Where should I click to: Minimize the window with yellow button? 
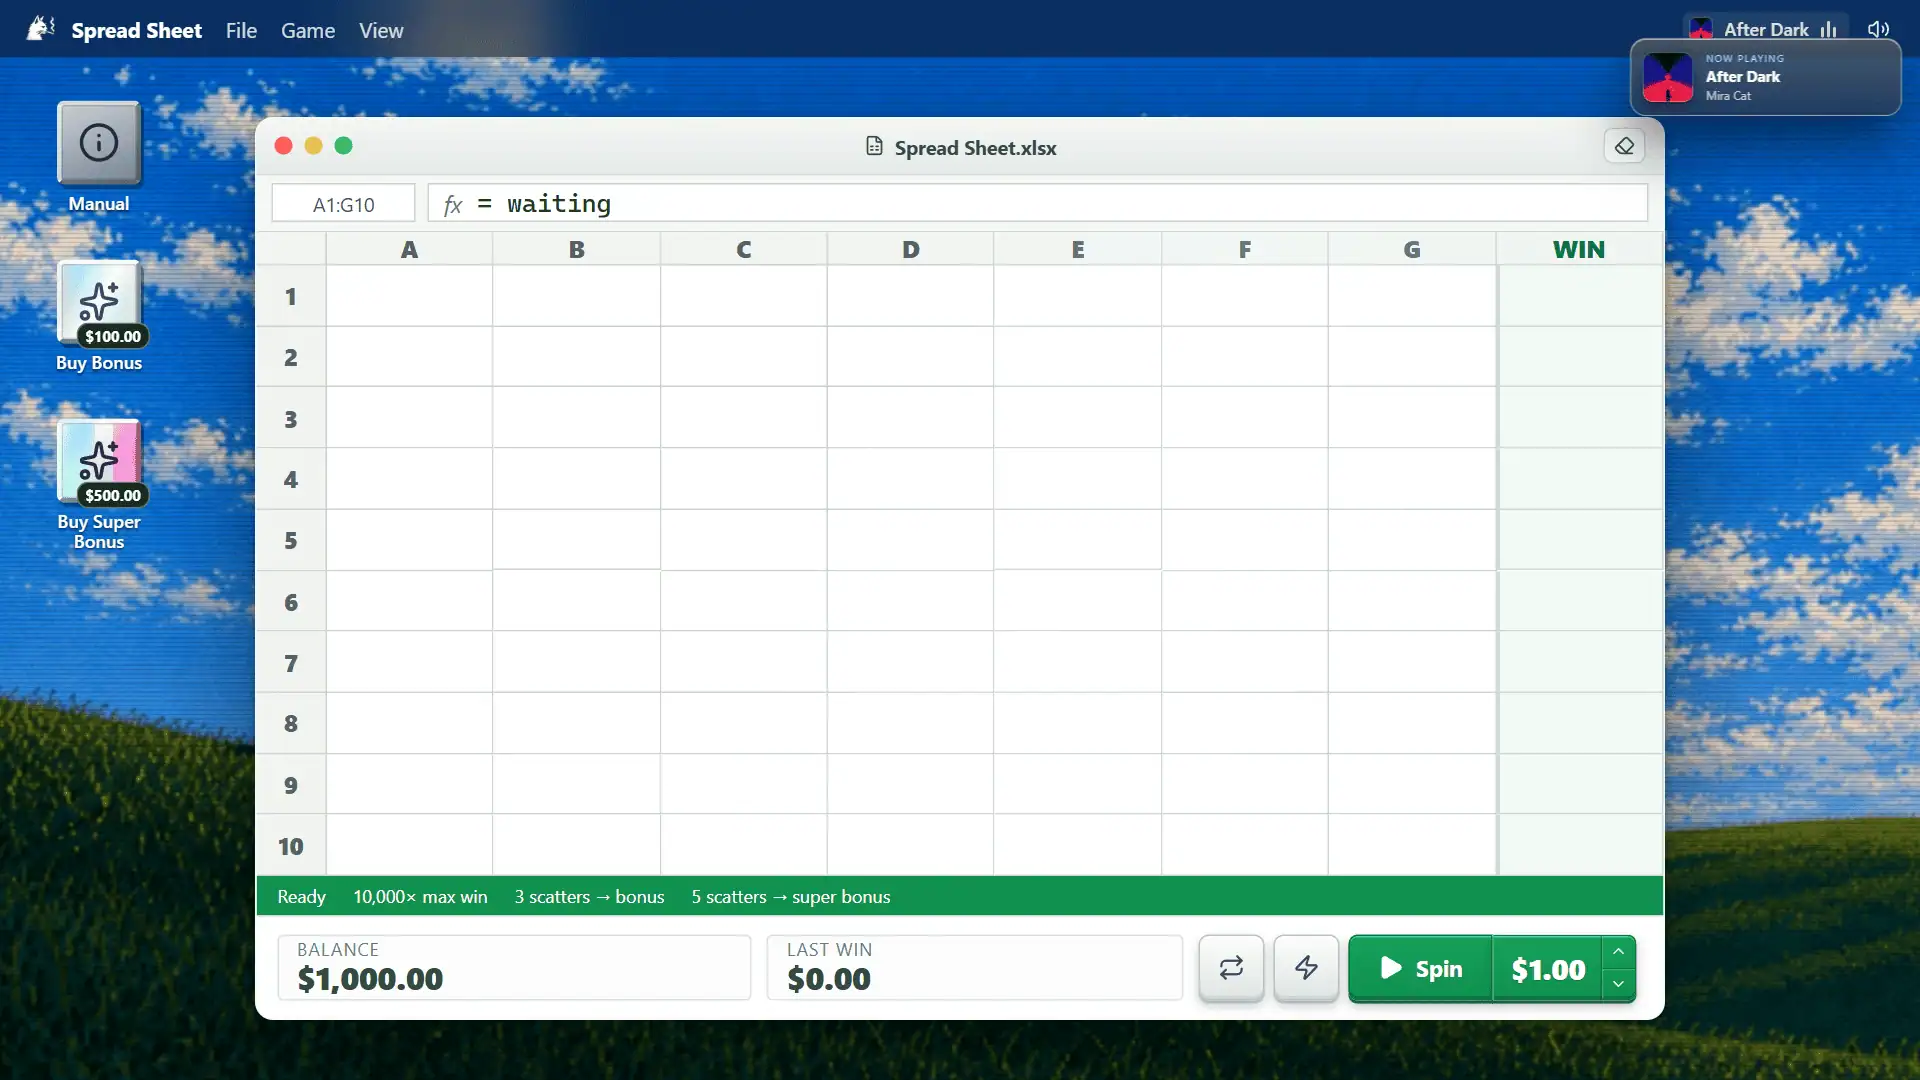coord(313,146)
